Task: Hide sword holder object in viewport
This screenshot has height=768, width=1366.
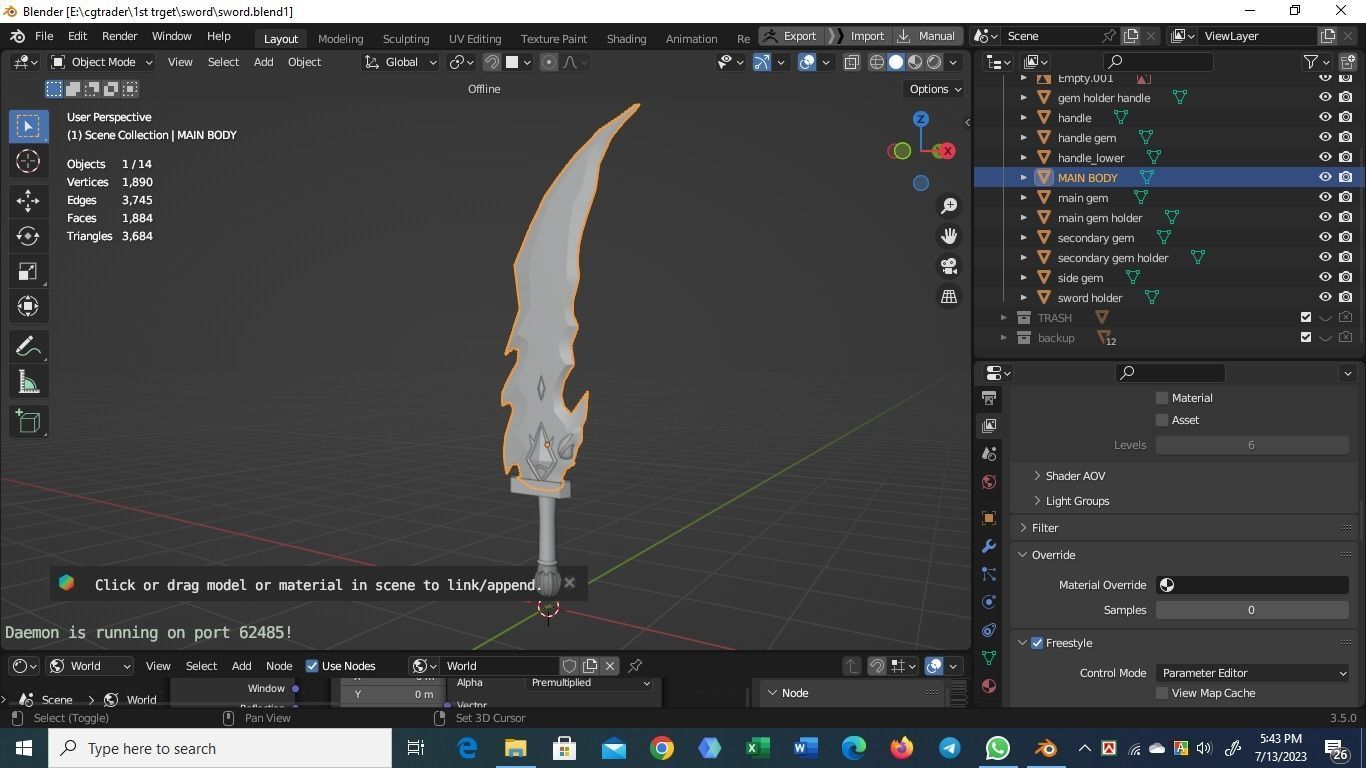Action: (x=1325, y=297)
